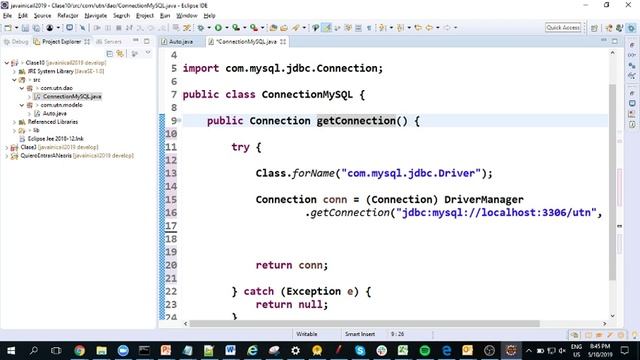Open the File menu
The width and height of the screenshot is (640, 360).
tap(7, 16)
